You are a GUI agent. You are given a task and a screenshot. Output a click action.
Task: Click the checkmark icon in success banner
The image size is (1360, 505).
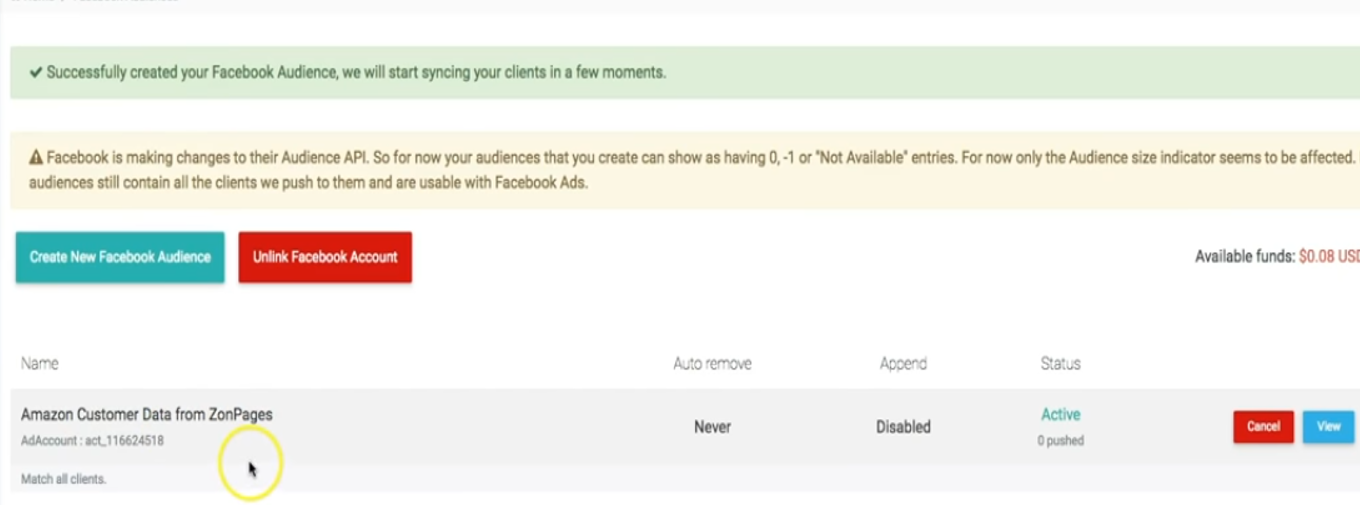point(36,73)
